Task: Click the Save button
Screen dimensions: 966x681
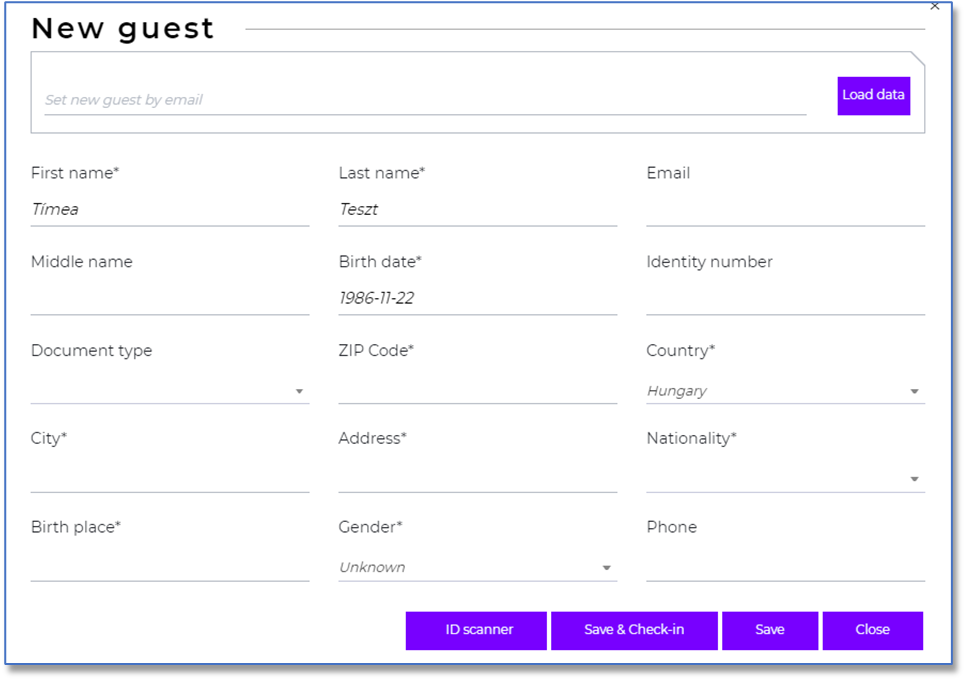Action: [770, 630]
